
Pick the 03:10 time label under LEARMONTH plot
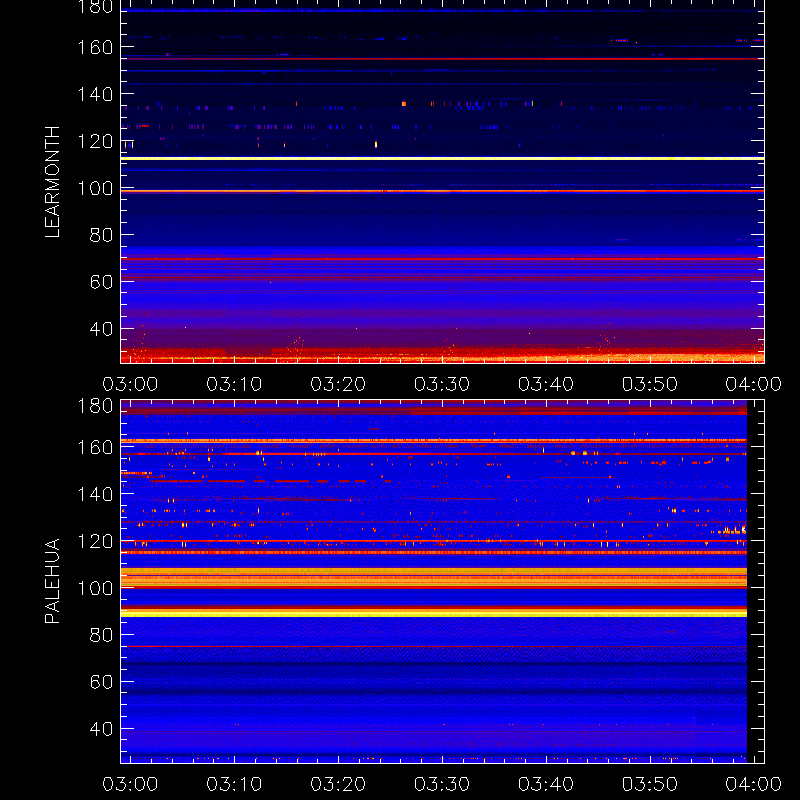234,384
